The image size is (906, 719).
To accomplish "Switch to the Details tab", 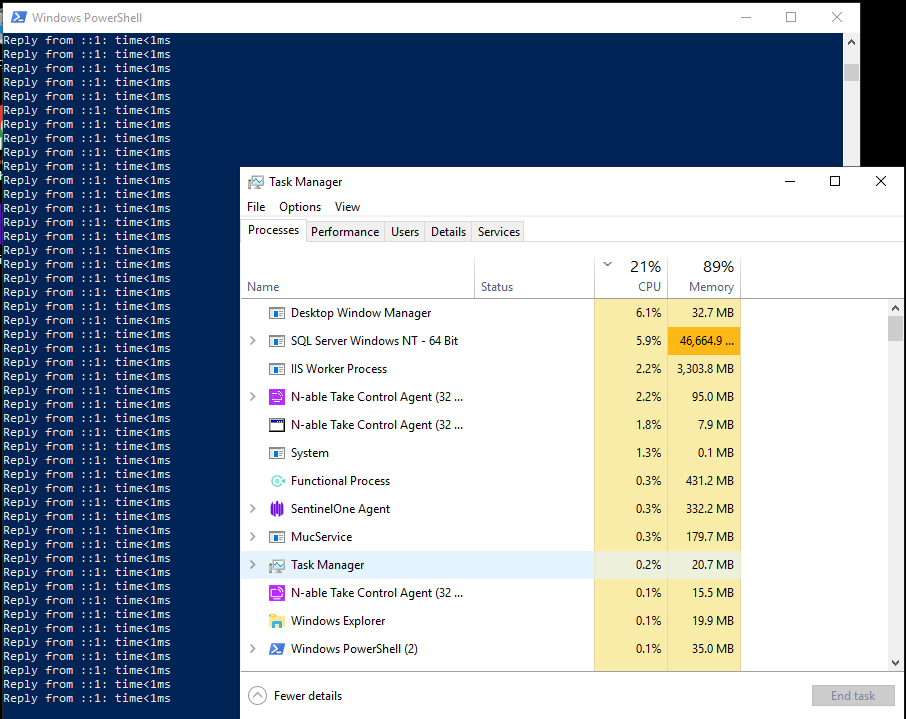I will (448, 232).
